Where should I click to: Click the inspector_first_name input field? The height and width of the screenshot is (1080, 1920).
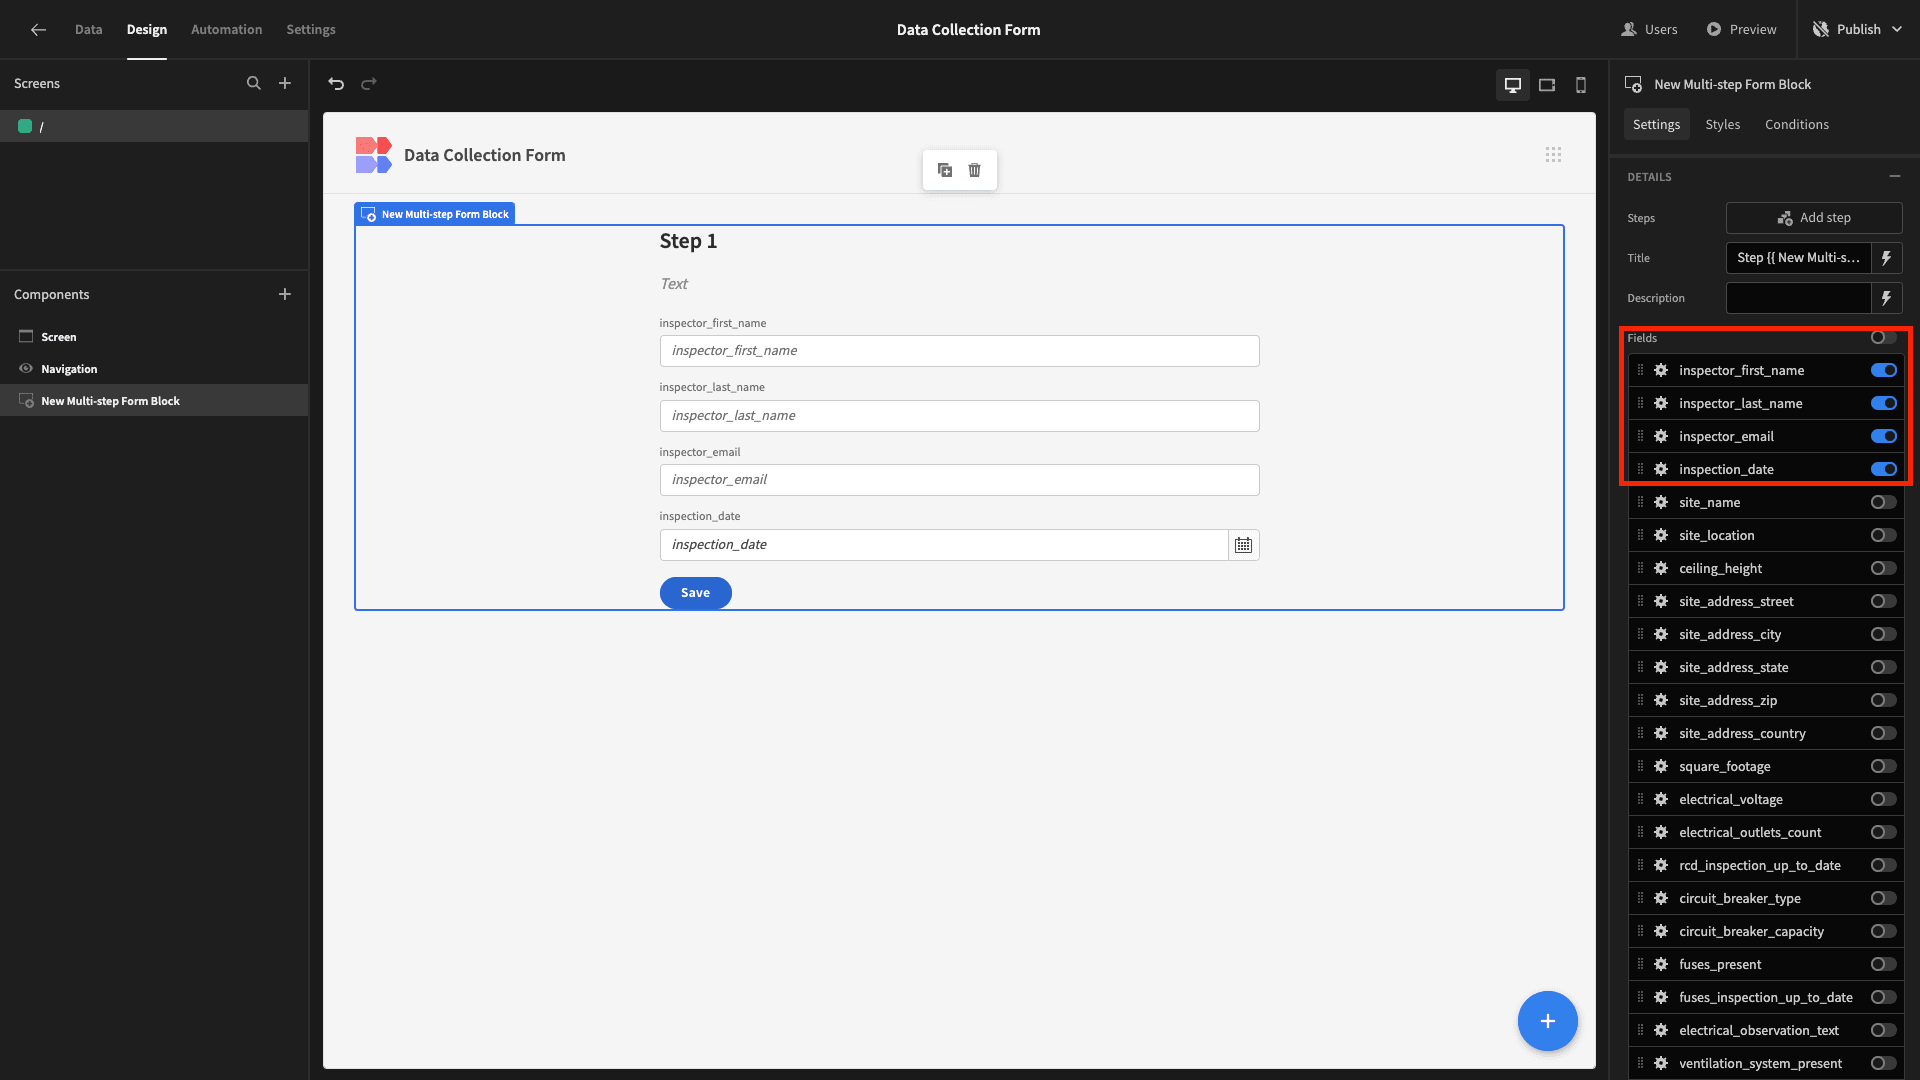[x=958, y=351]
